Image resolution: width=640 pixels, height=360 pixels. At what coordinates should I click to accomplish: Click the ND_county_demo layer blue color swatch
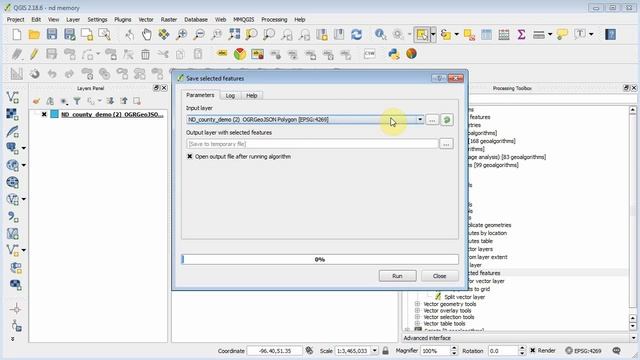coord(54,115)
